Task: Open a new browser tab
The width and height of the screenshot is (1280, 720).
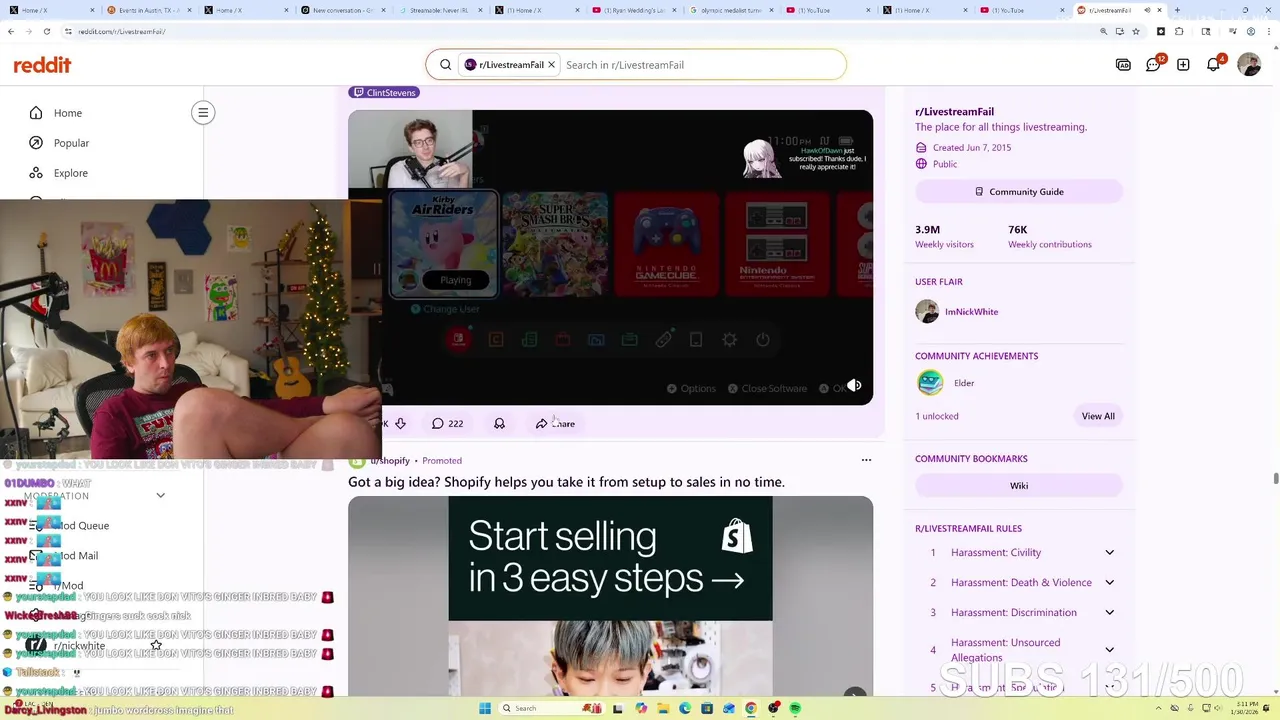Action: tap(1177, 10)
